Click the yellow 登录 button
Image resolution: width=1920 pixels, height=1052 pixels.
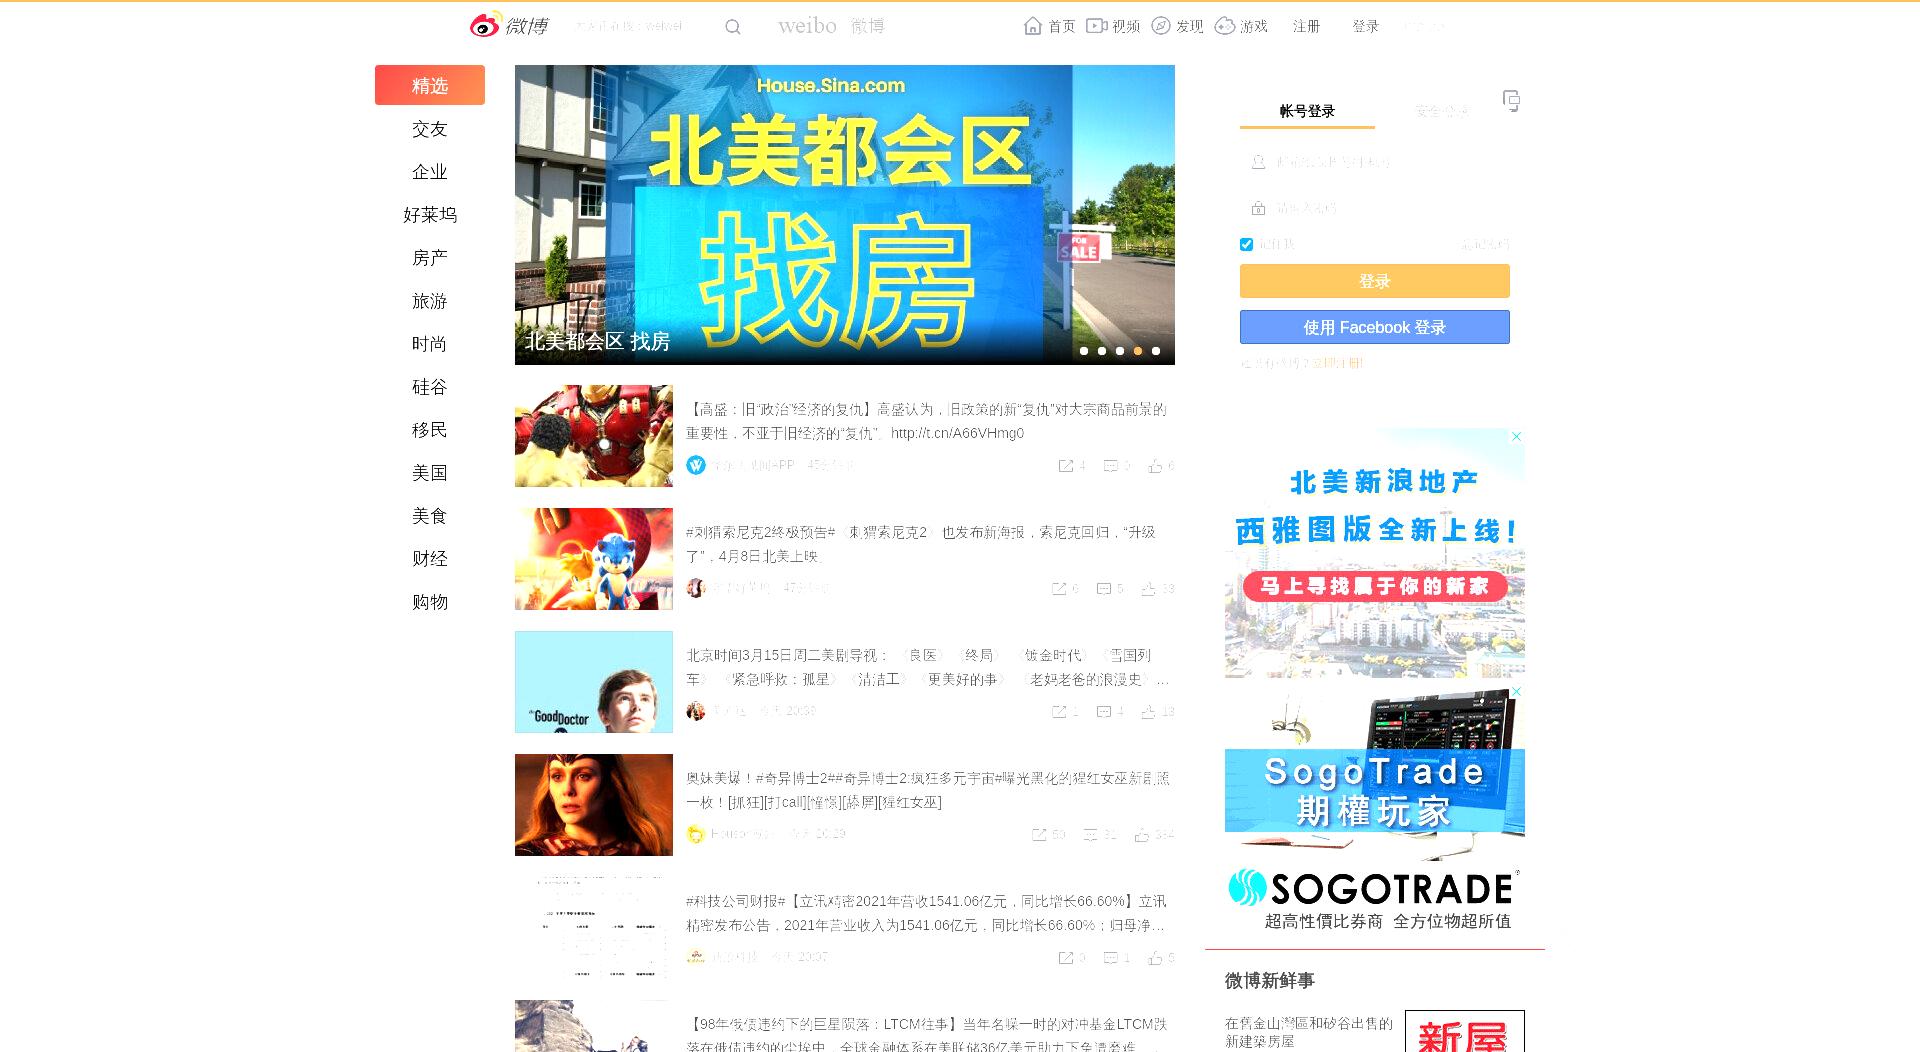(x=1375, y=281)
